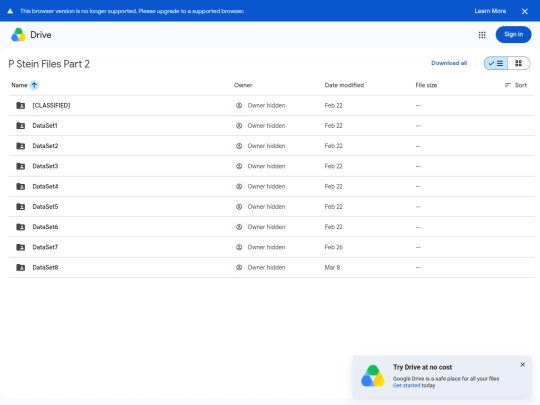Reverse sort direction arrow next to Name
This screenshot has height=405, width=540.
(x=34, y=85)
